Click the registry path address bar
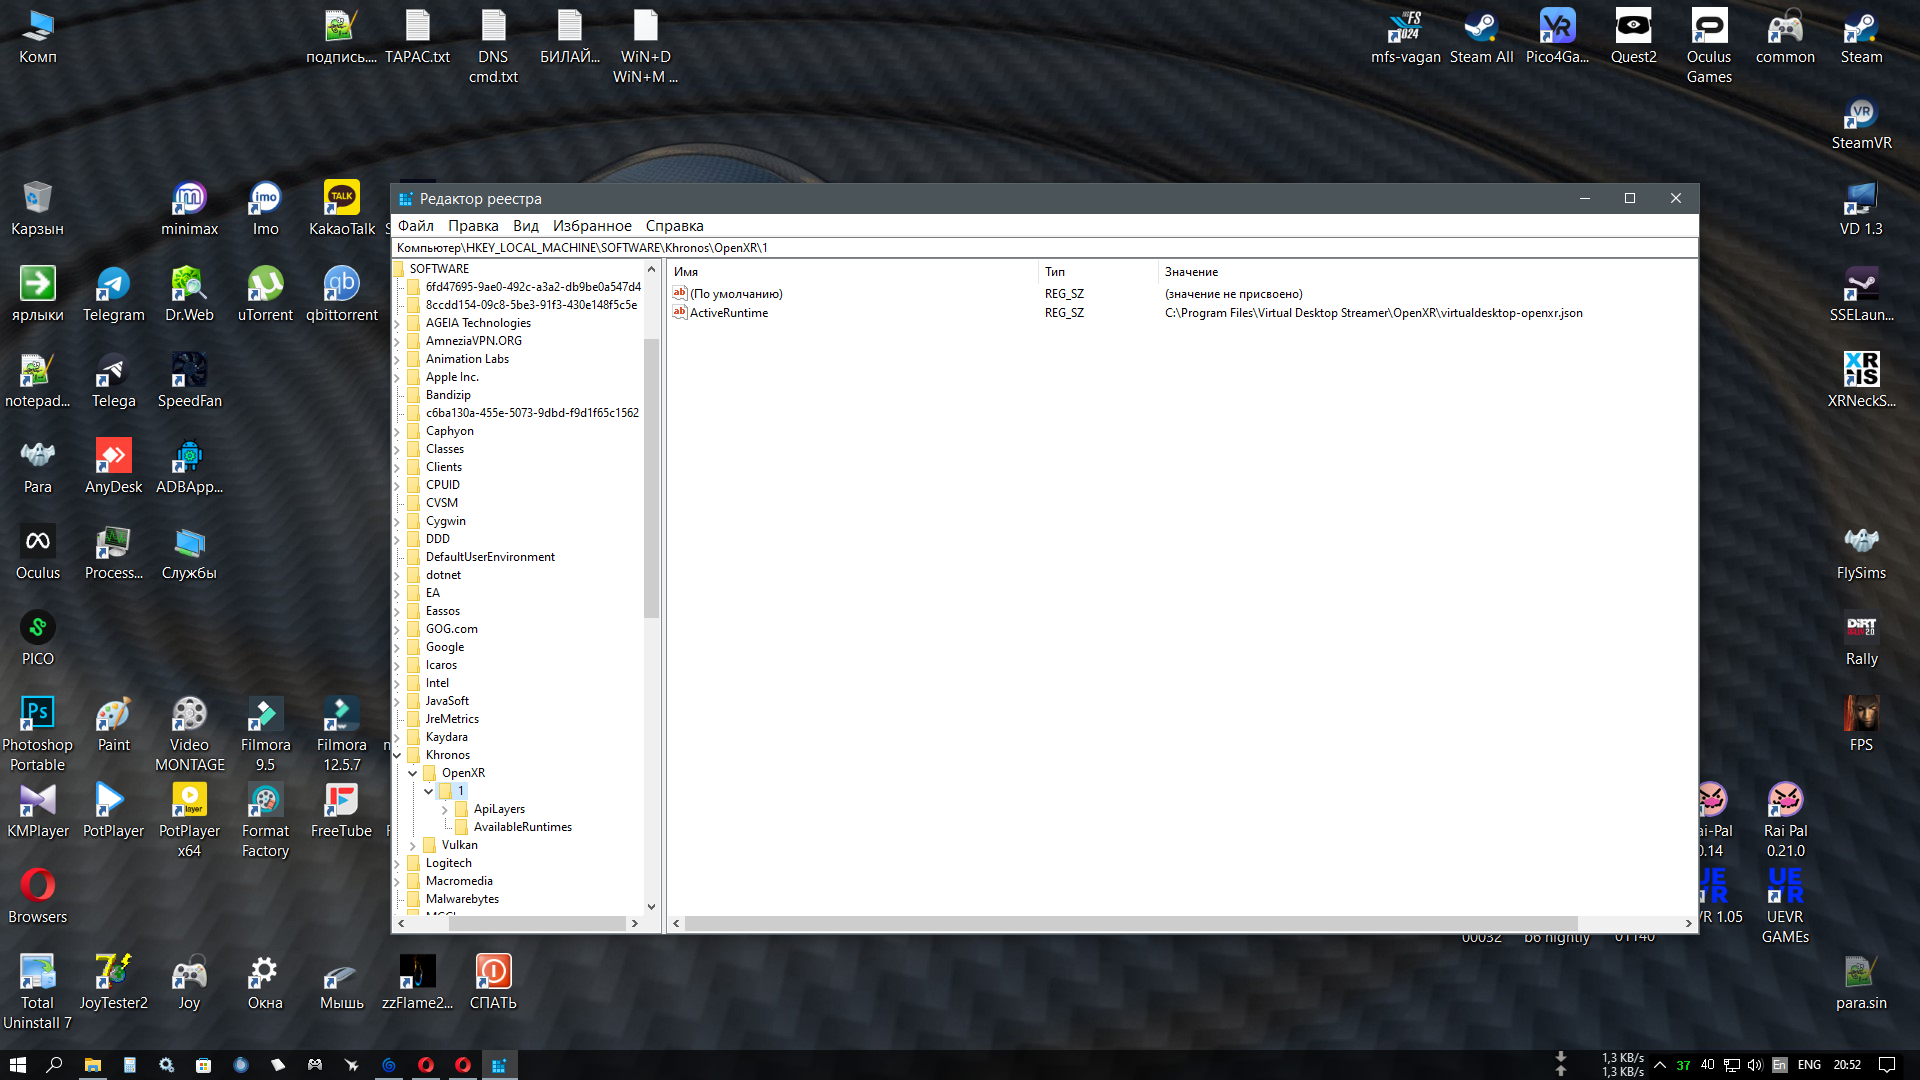This screenshot has width=1920, height=1080. point(1044,248)
